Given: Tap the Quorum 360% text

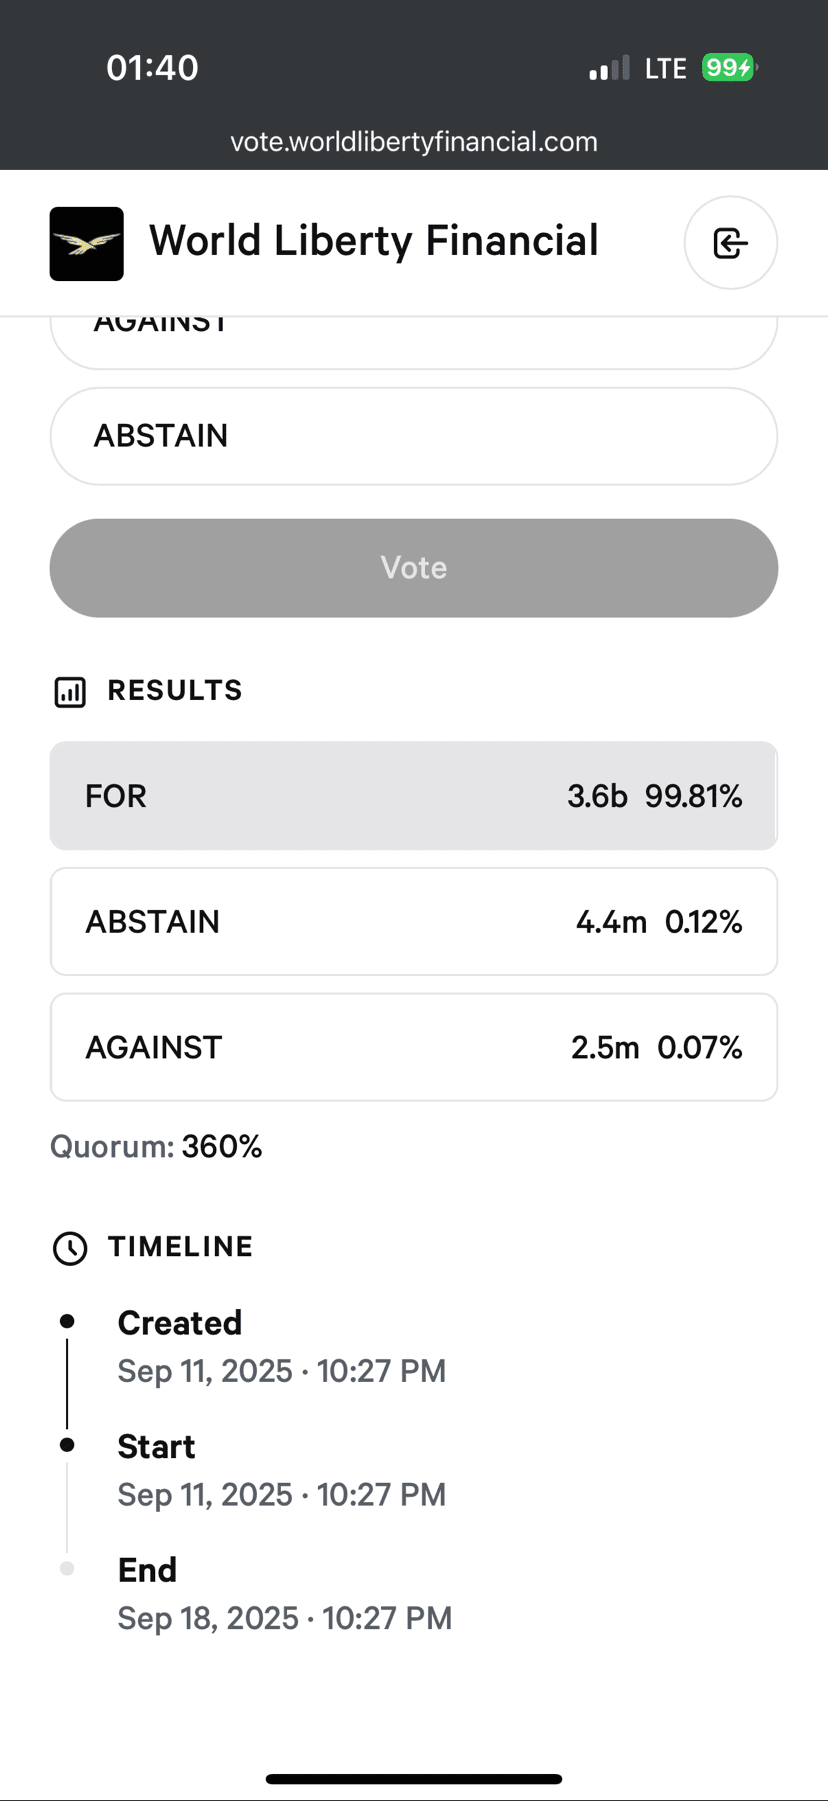Looking at the screenshot, I should pos(156,1146).
